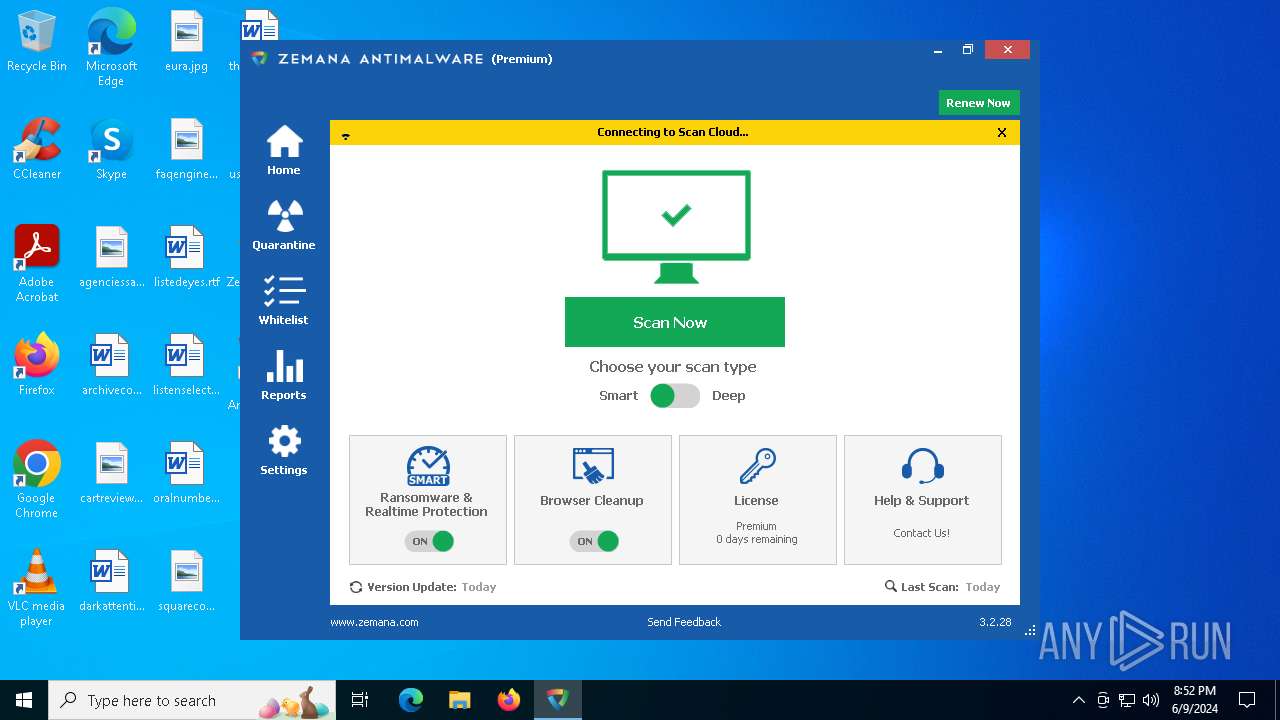Select the Microsoft Edge desktop shortcut
Viewport: 1280px width, 720px height.
111,47
